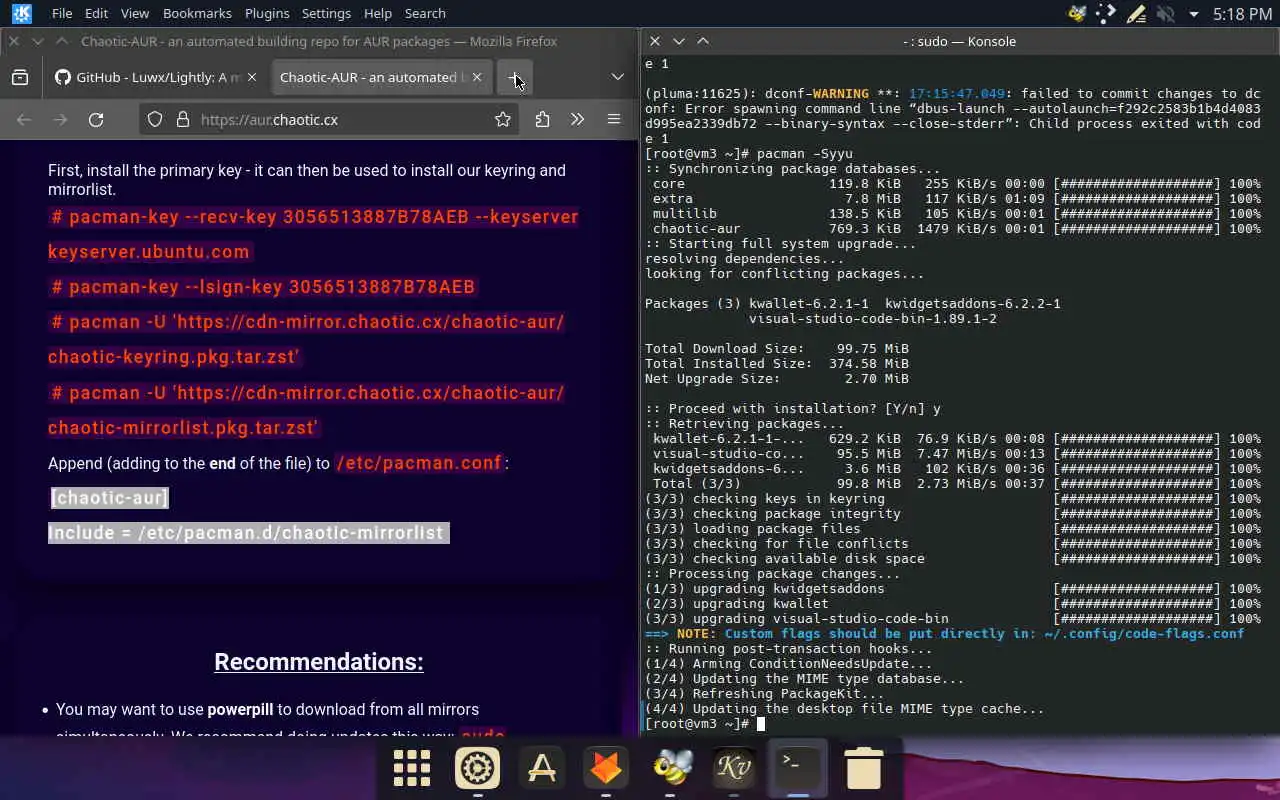Click the NOTE custom flags line in Konsole
The image size is (1280, 800).
[x=945, y=634]
